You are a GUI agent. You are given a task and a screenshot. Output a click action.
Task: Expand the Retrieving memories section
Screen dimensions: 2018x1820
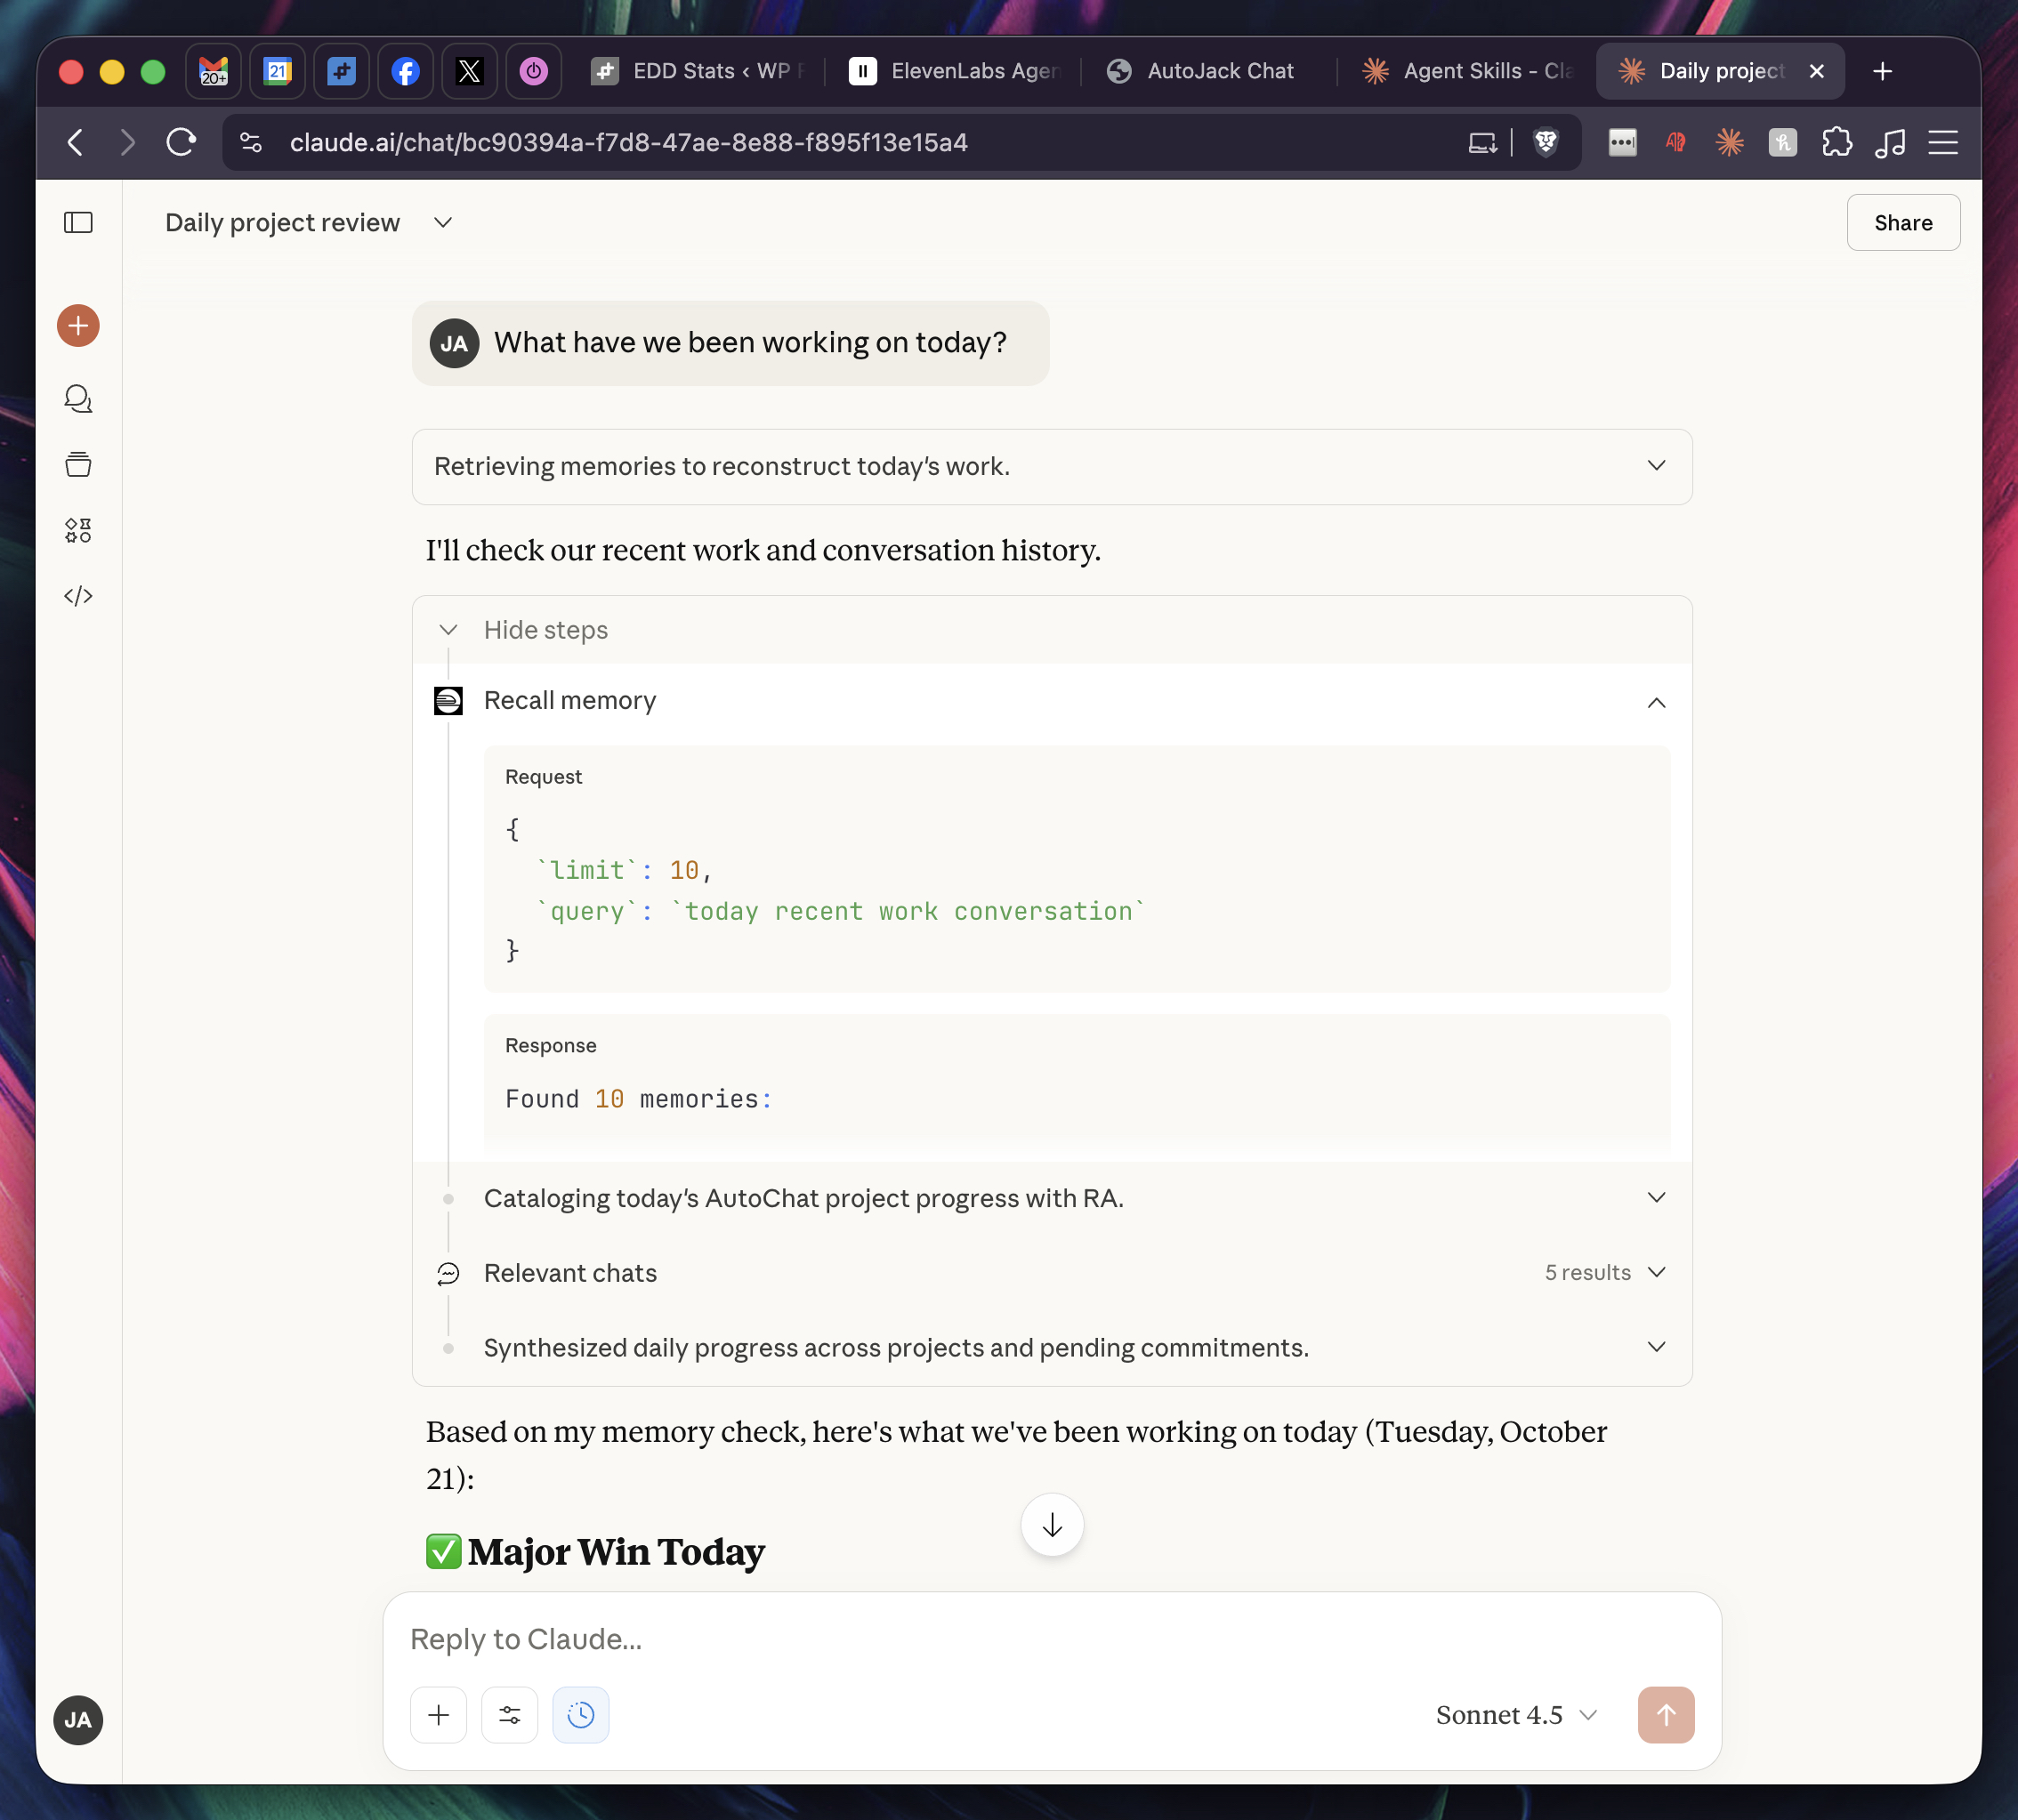(x=1656, y=465)
